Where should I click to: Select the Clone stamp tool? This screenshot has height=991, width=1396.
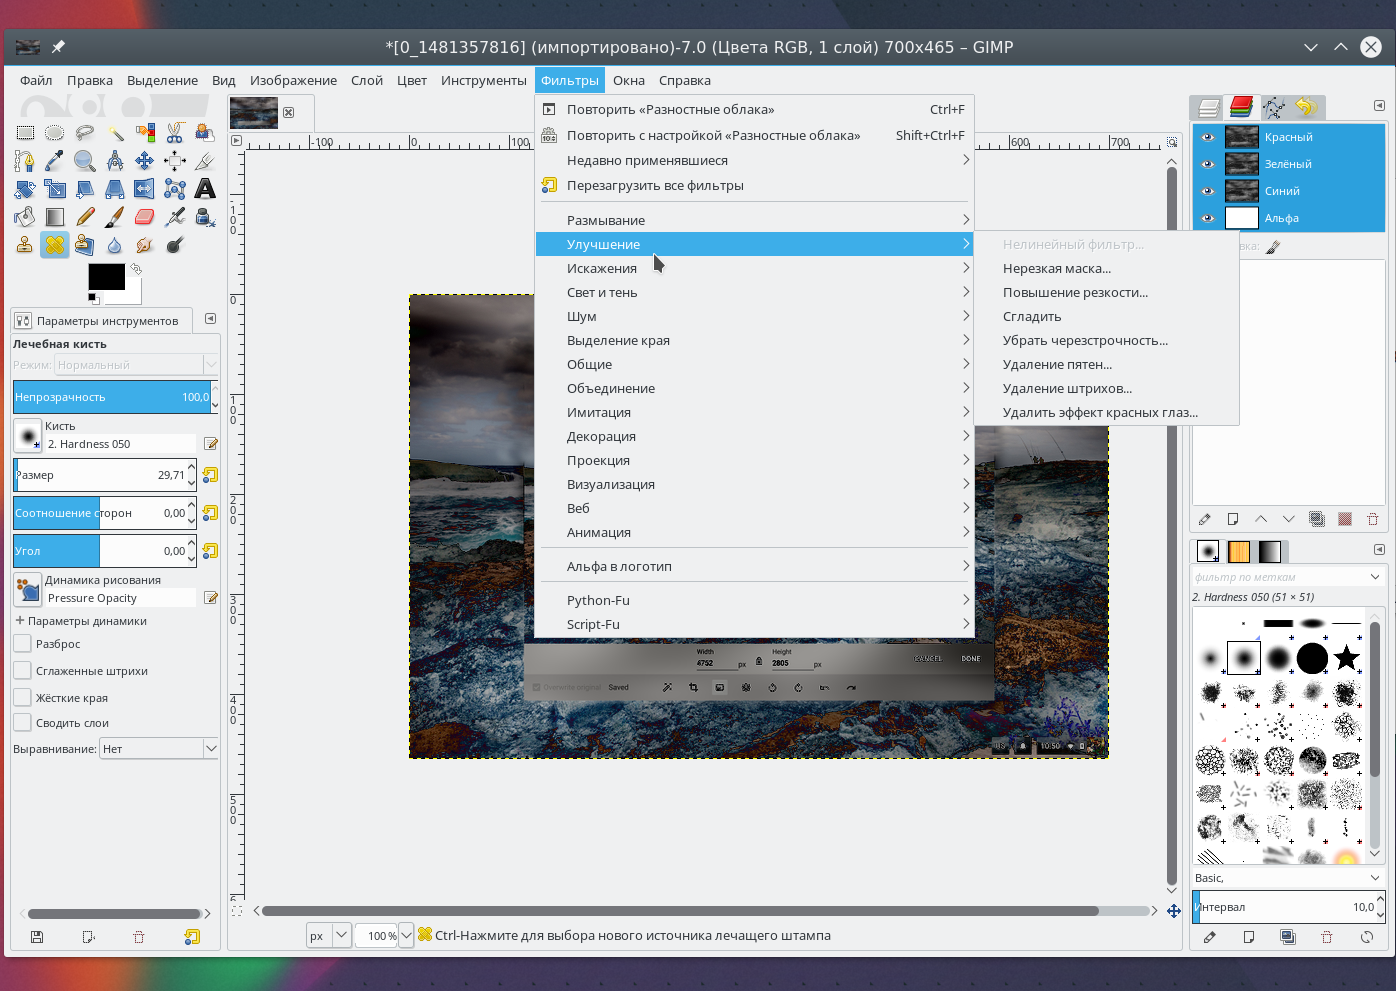25,244
